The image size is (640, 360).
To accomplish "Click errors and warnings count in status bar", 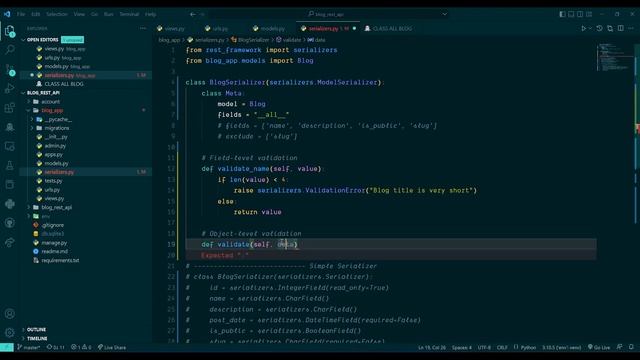I will tap(81, 347).
